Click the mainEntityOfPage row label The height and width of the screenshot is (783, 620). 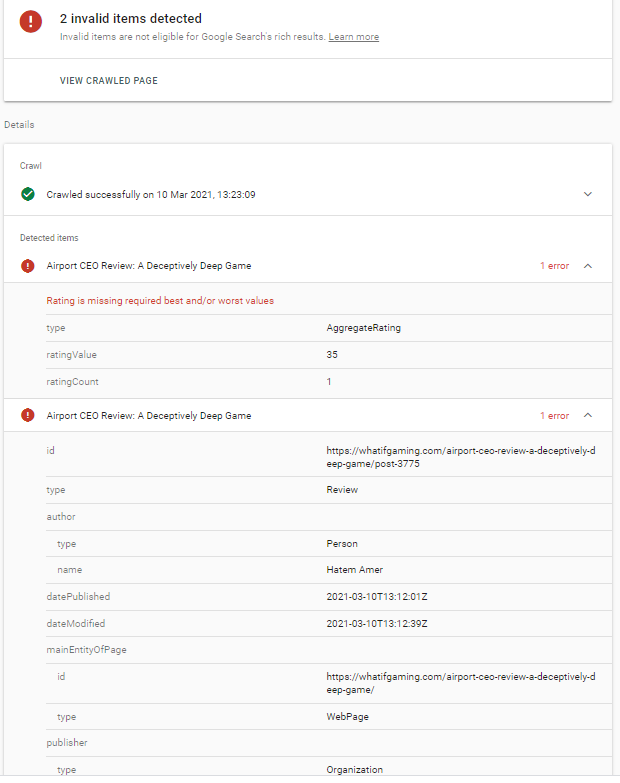(x=86, y=650)
